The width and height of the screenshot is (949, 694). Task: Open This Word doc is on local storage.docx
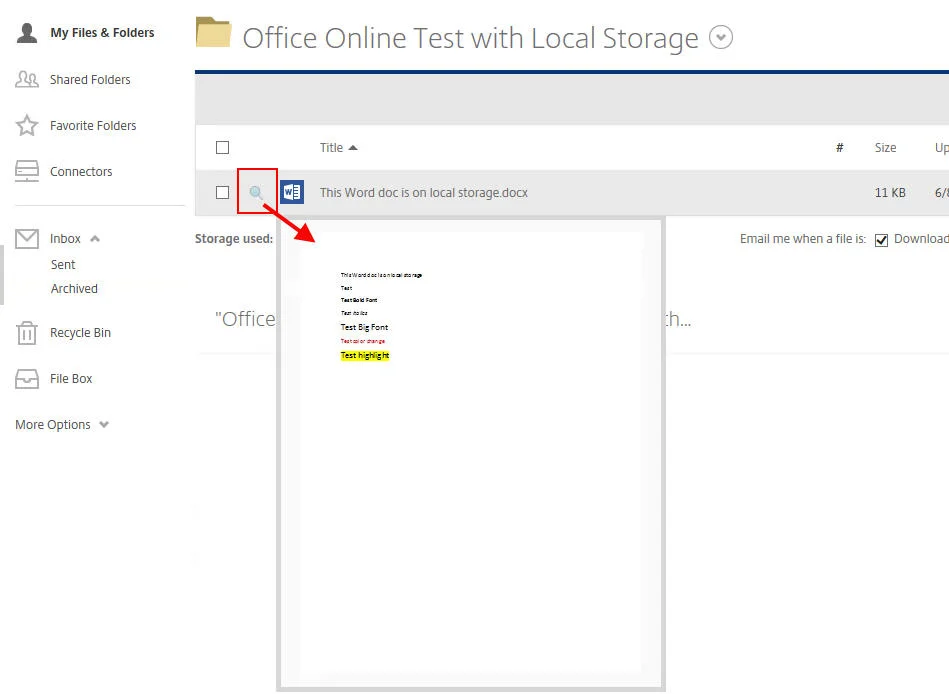424,192
